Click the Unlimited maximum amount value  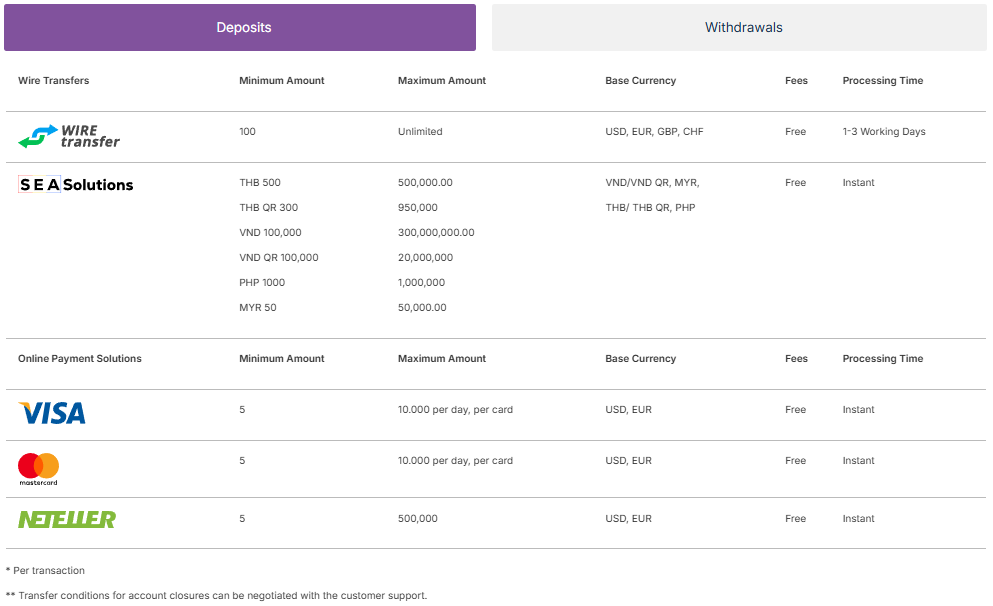[x=419, y=132]
